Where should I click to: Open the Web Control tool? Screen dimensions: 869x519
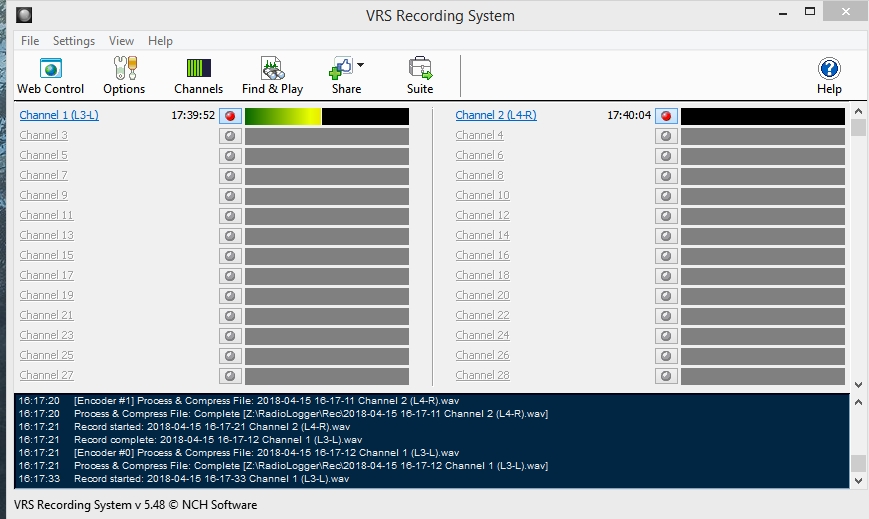(50, 76)
